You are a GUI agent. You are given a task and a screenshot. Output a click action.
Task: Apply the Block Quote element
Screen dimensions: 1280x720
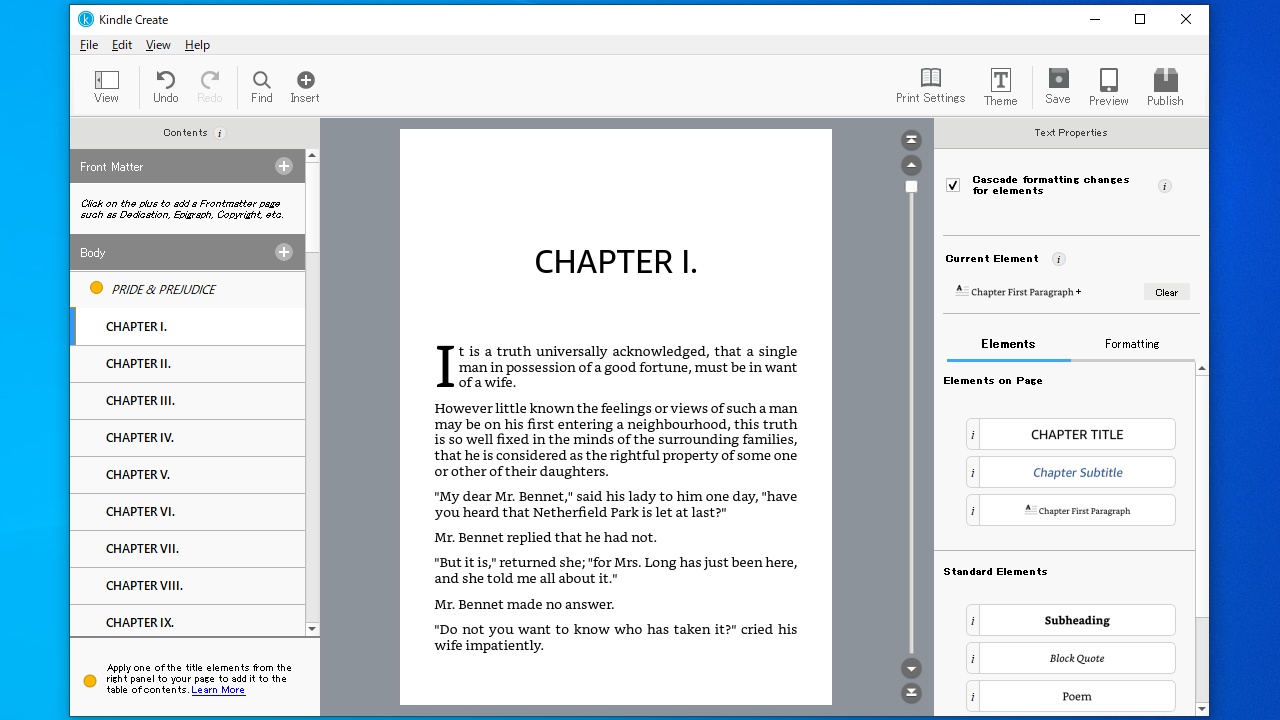point(1077,659)
